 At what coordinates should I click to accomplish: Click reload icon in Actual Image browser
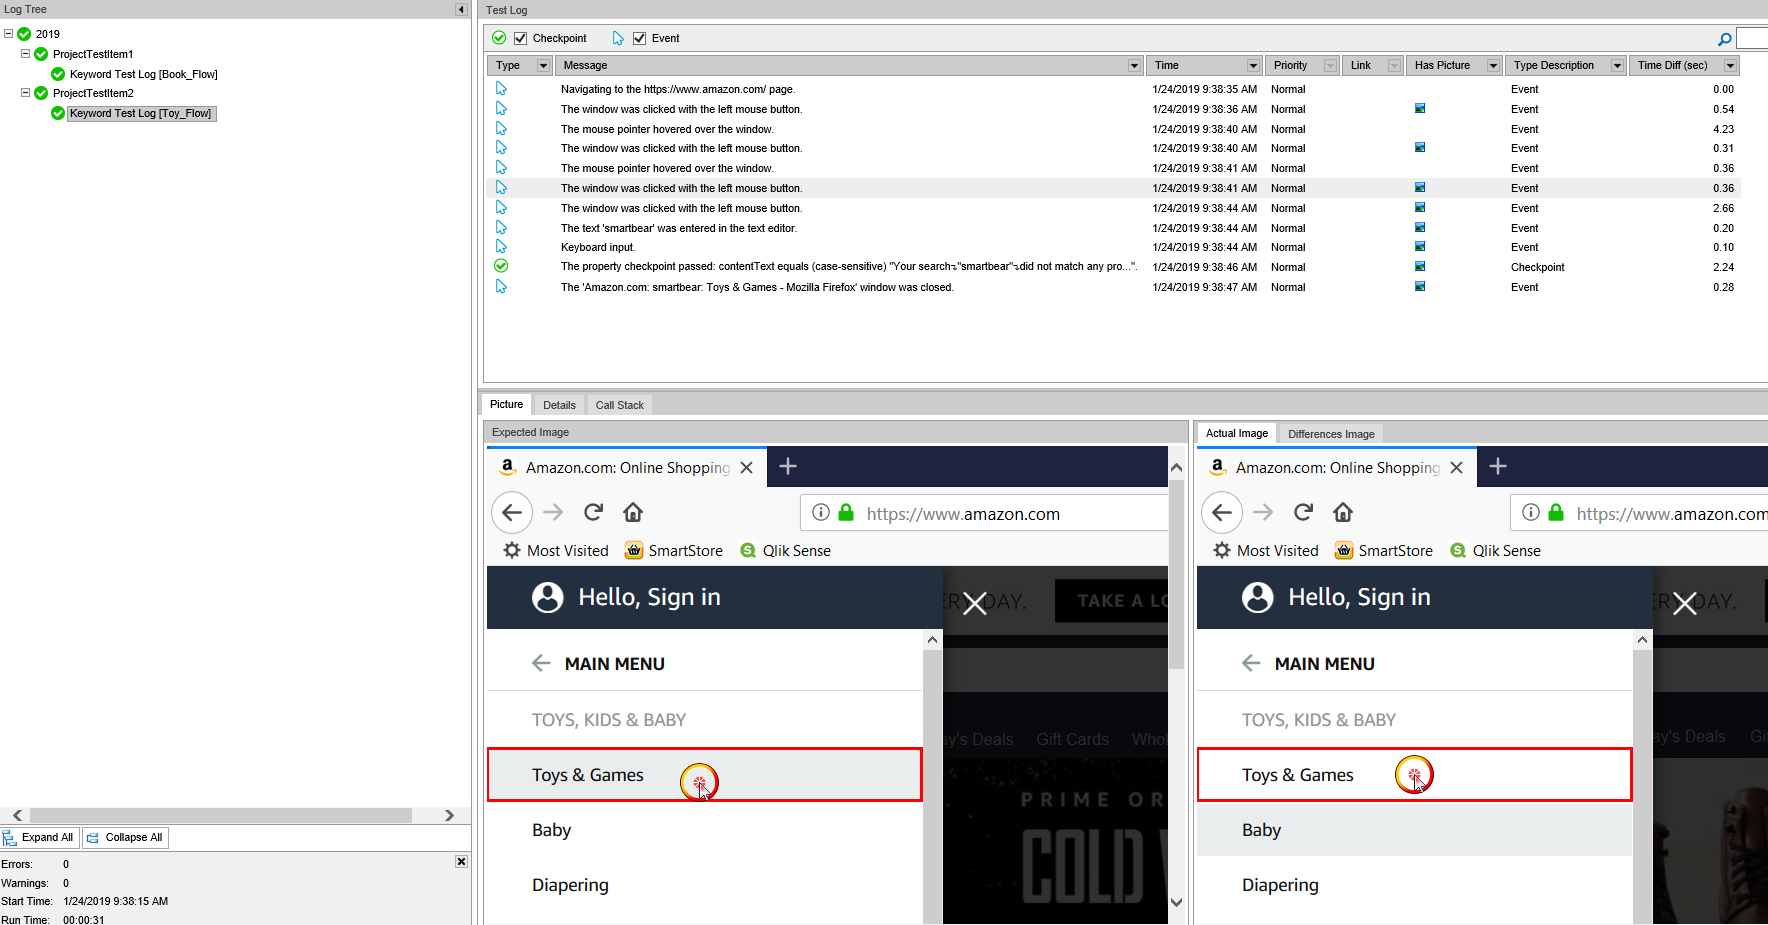(1303, 512)
